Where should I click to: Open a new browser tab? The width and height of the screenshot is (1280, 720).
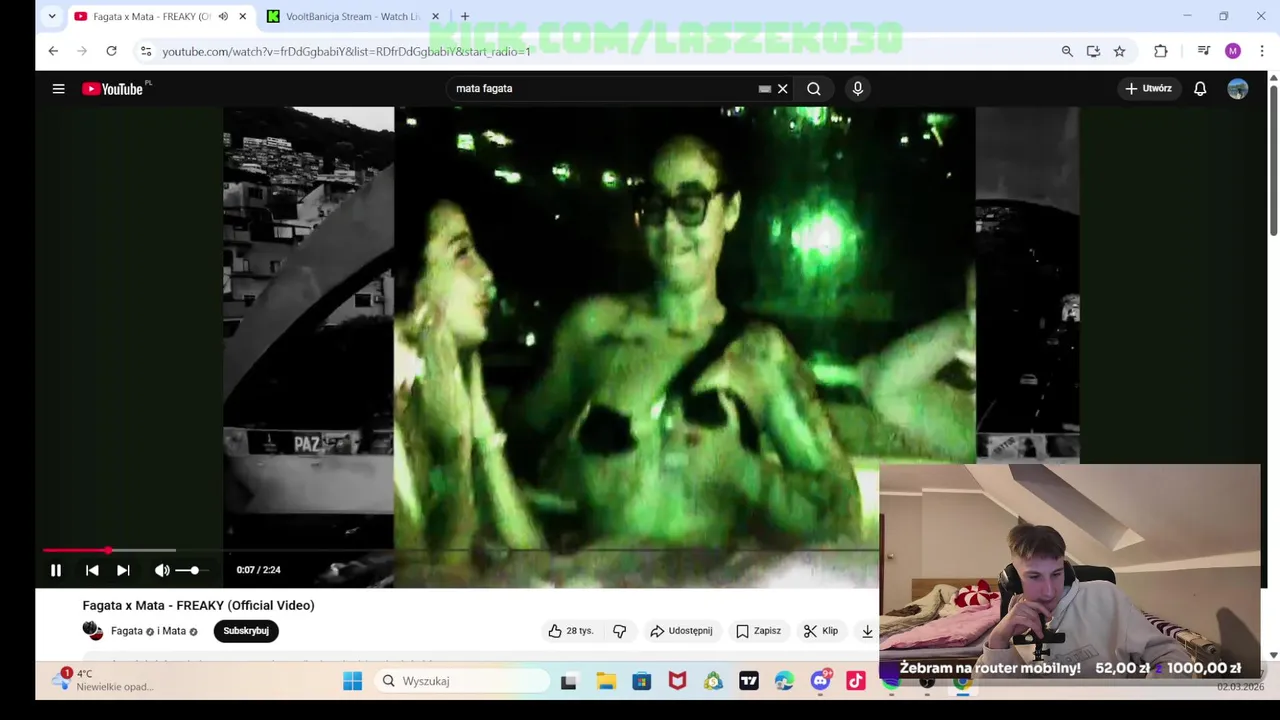pos(465,16)
